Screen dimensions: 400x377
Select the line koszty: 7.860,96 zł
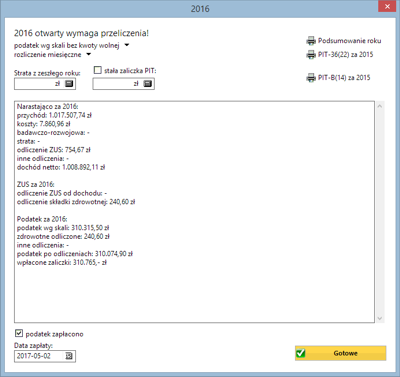44,124
